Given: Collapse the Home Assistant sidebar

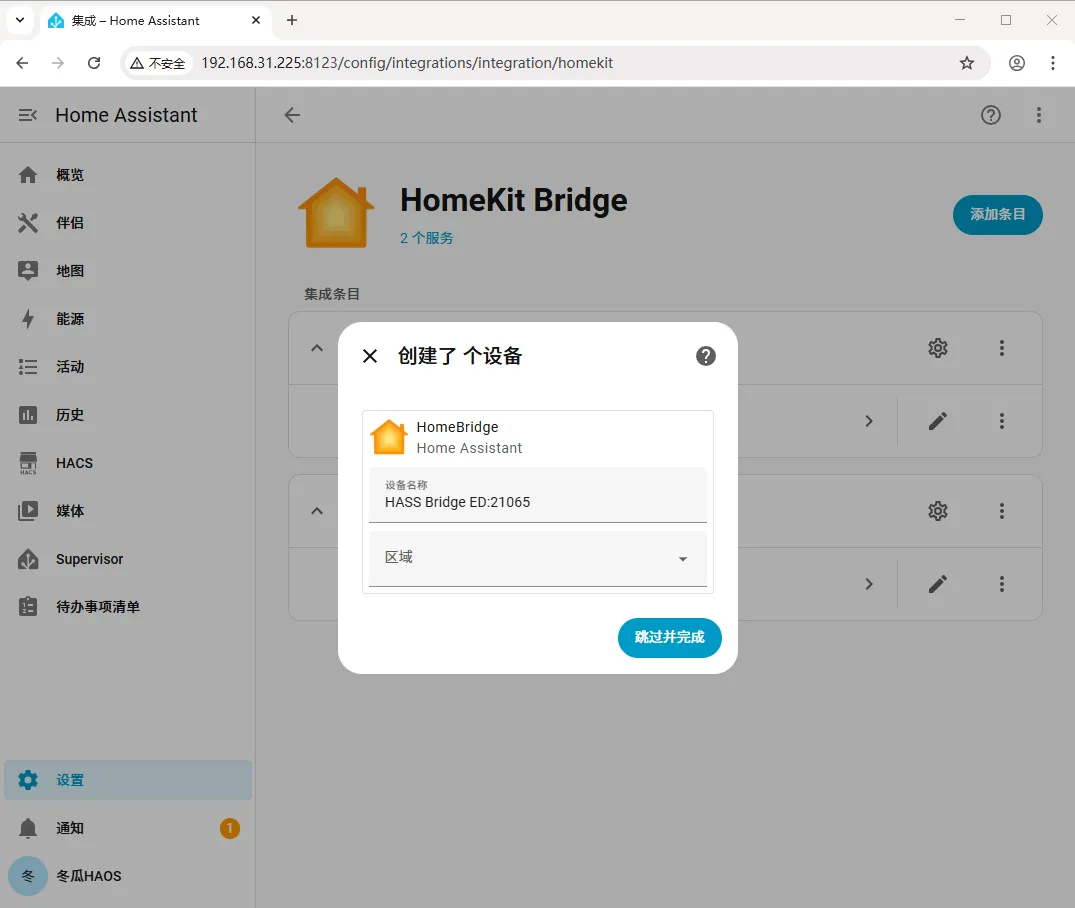Looking at the screenshot, I should coord(27,115).
